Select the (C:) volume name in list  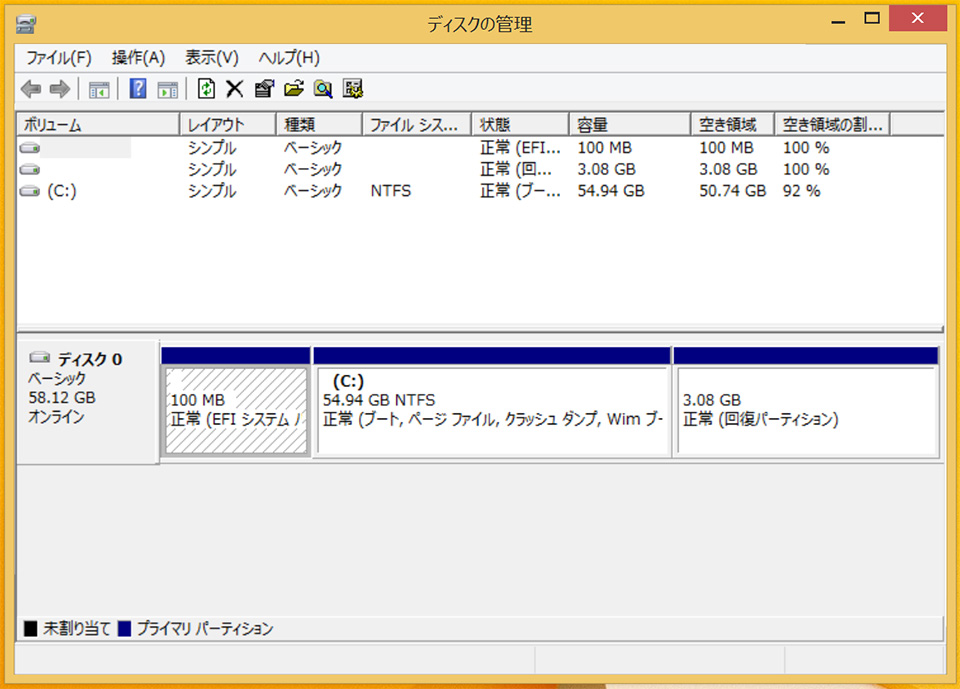[62, 191]
